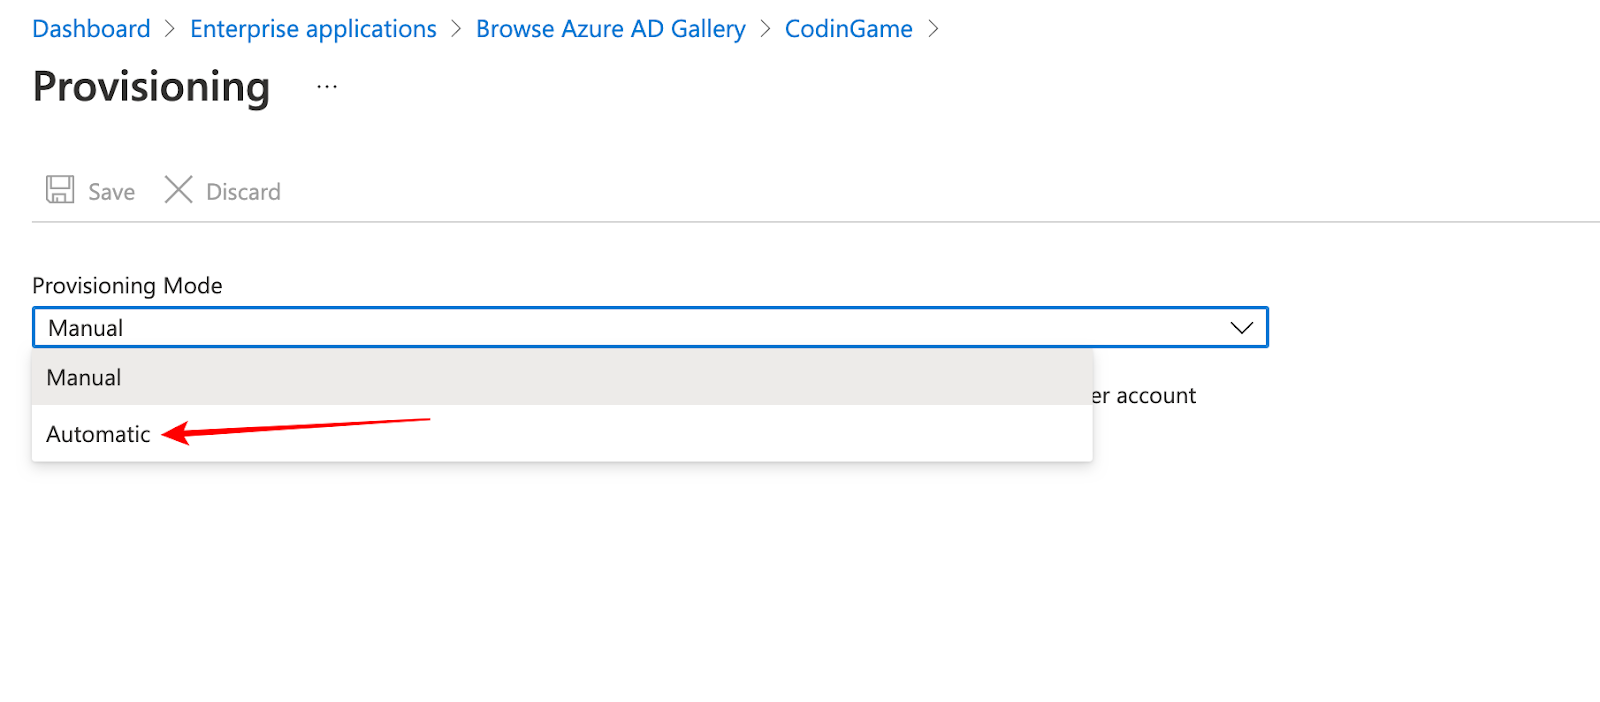Click the Save button label

[x=111, y=192]
